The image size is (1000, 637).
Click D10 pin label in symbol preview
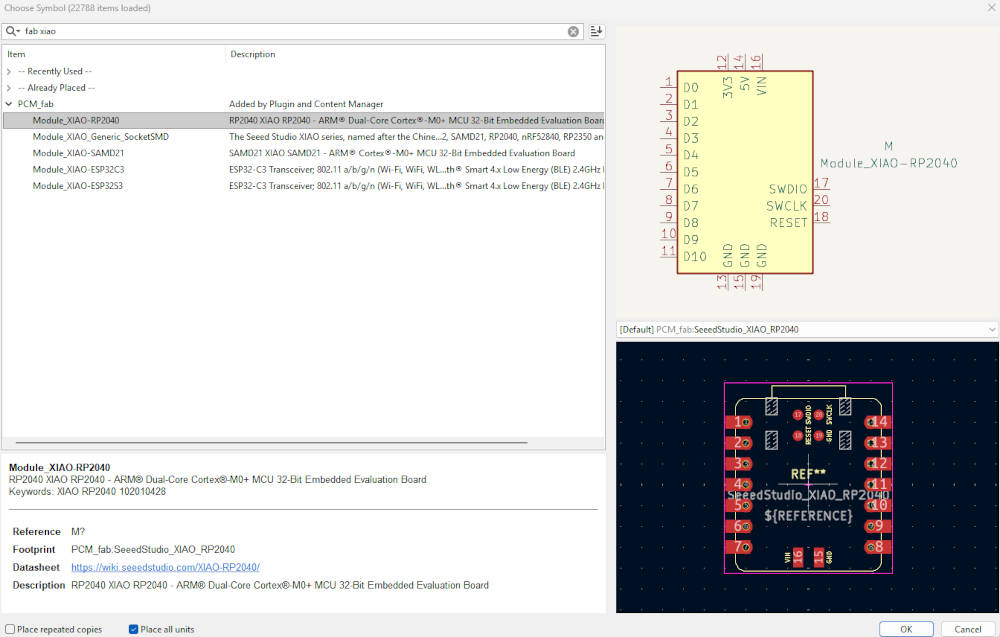click(695, 256)
